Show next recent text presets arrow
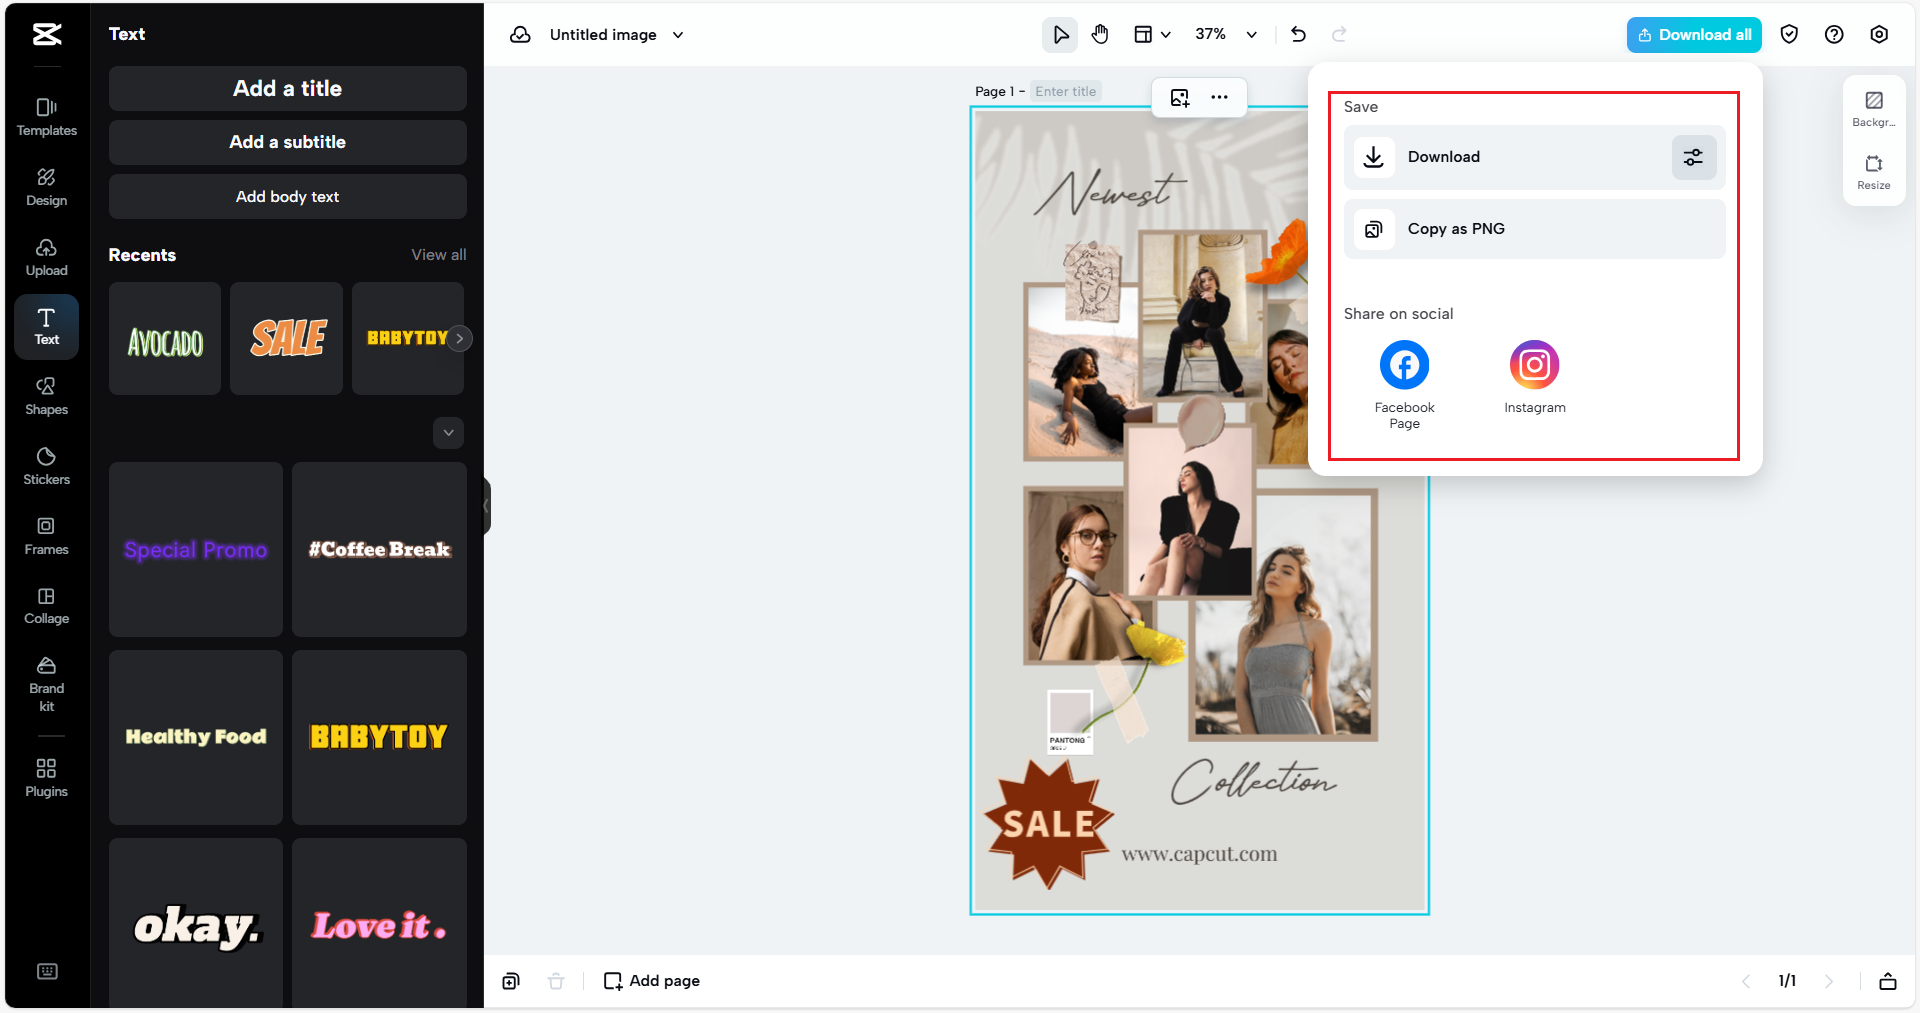The width and height of the screenshot is (1920, 1013). [459, 339]
